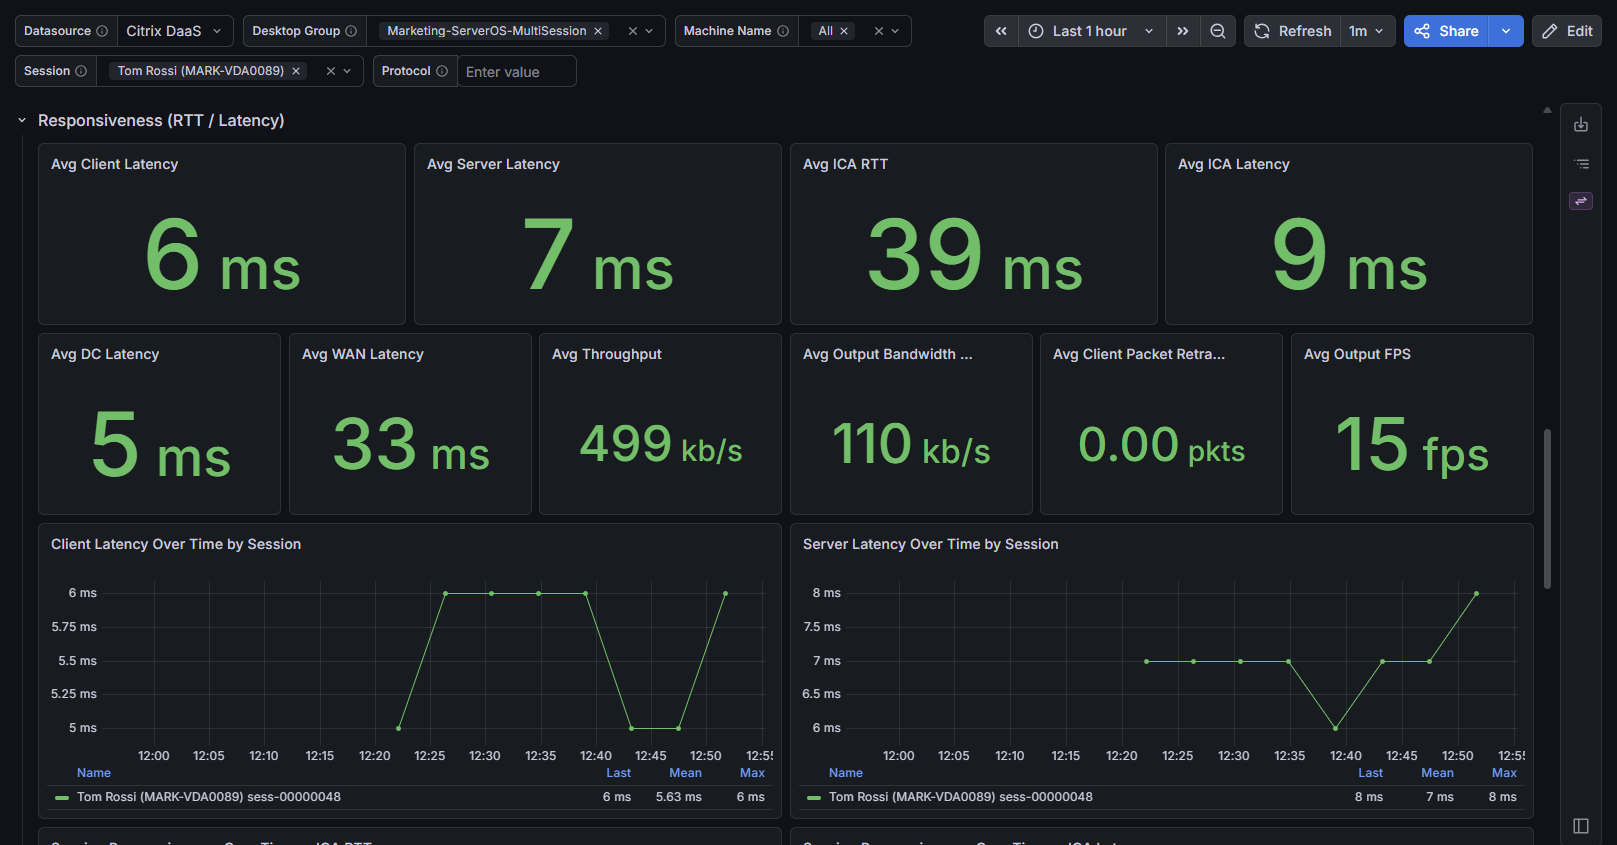Remove Tom Rossi session tag

pos(296,71)
